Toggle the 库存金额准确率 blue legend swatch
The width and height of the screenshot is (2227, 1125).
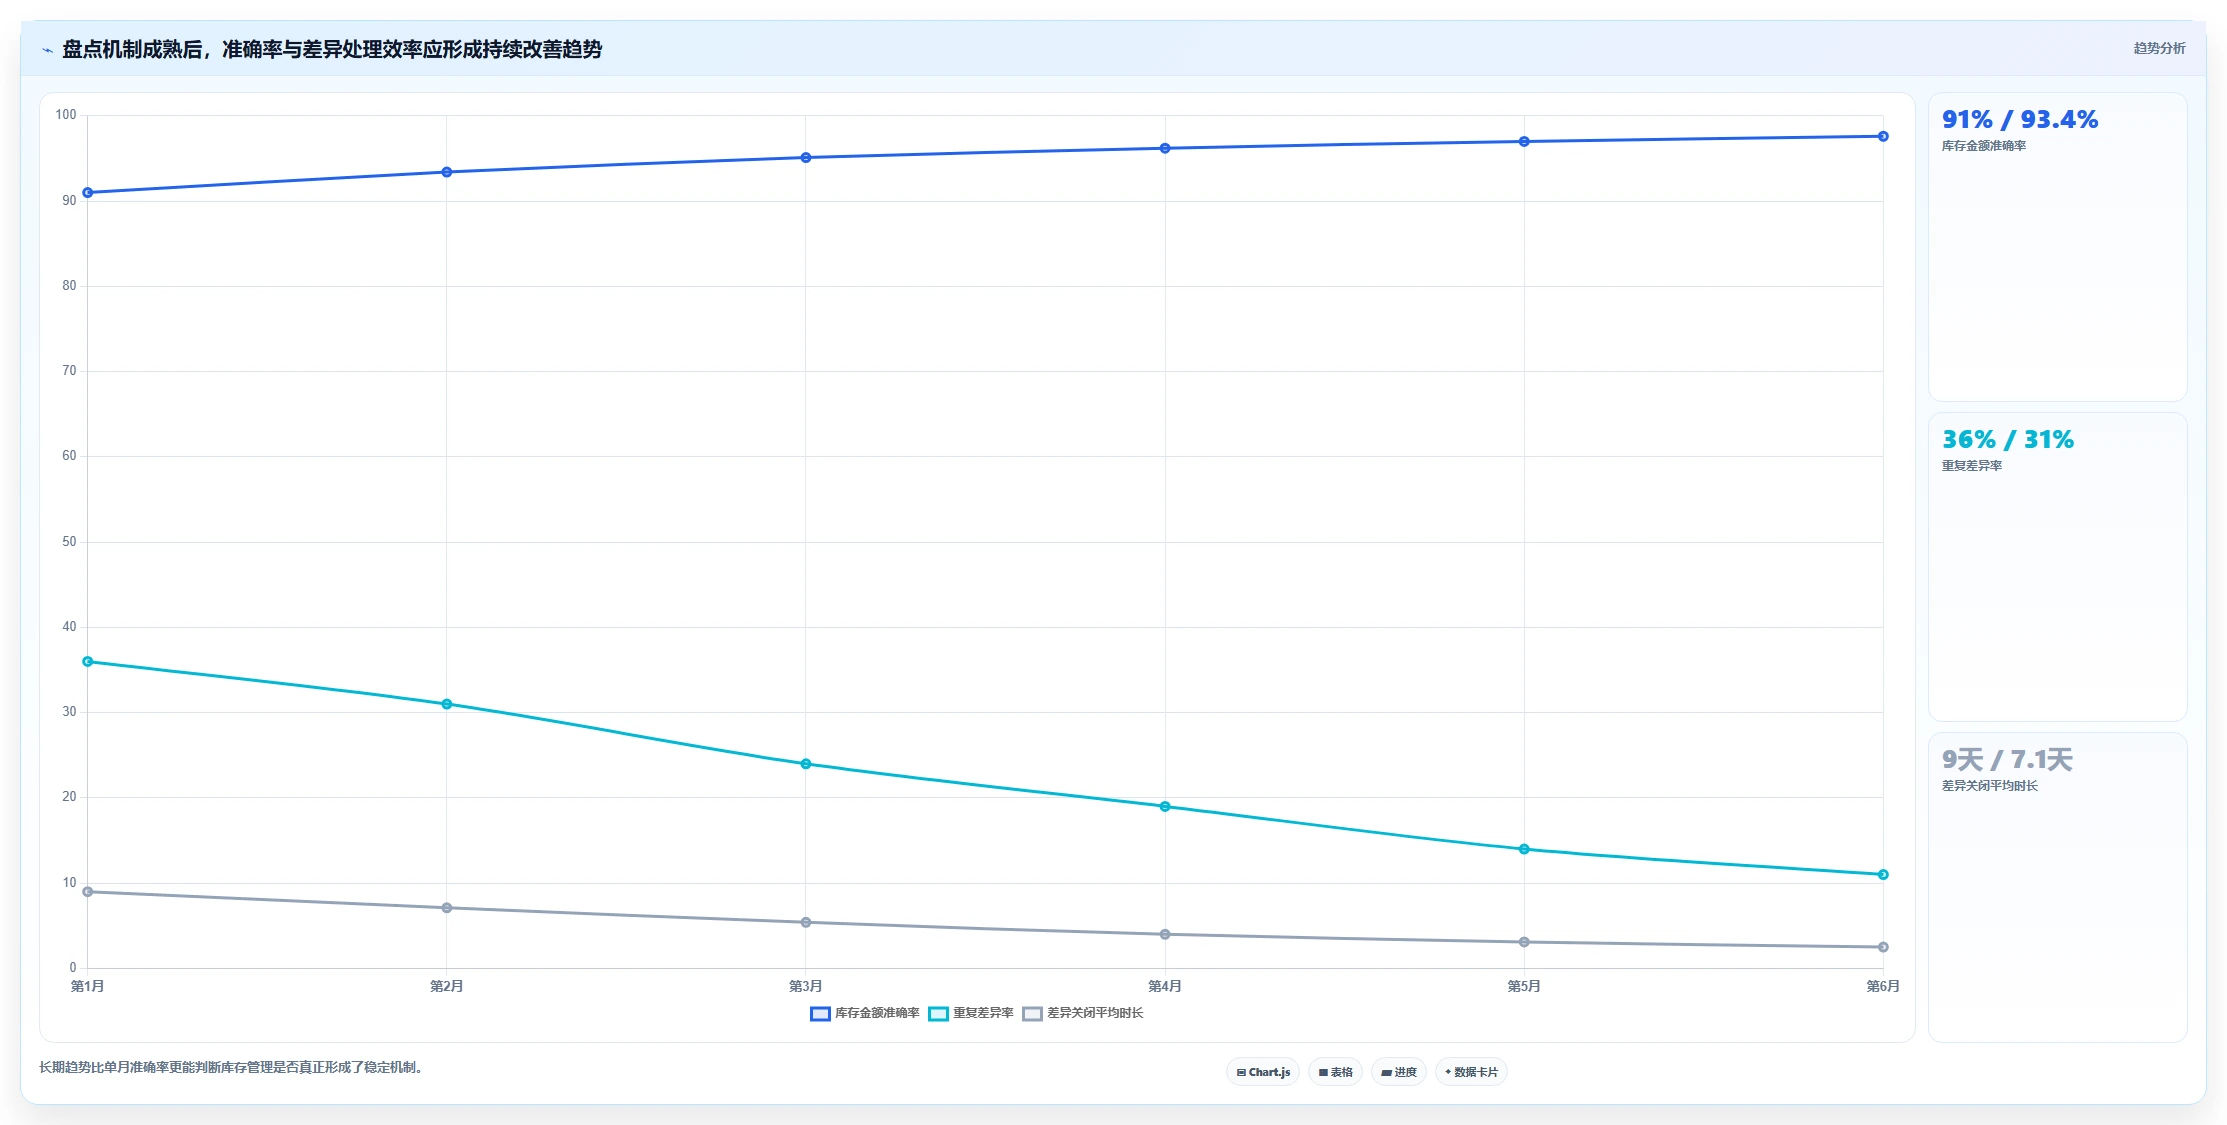click(x=820, y=1014)
